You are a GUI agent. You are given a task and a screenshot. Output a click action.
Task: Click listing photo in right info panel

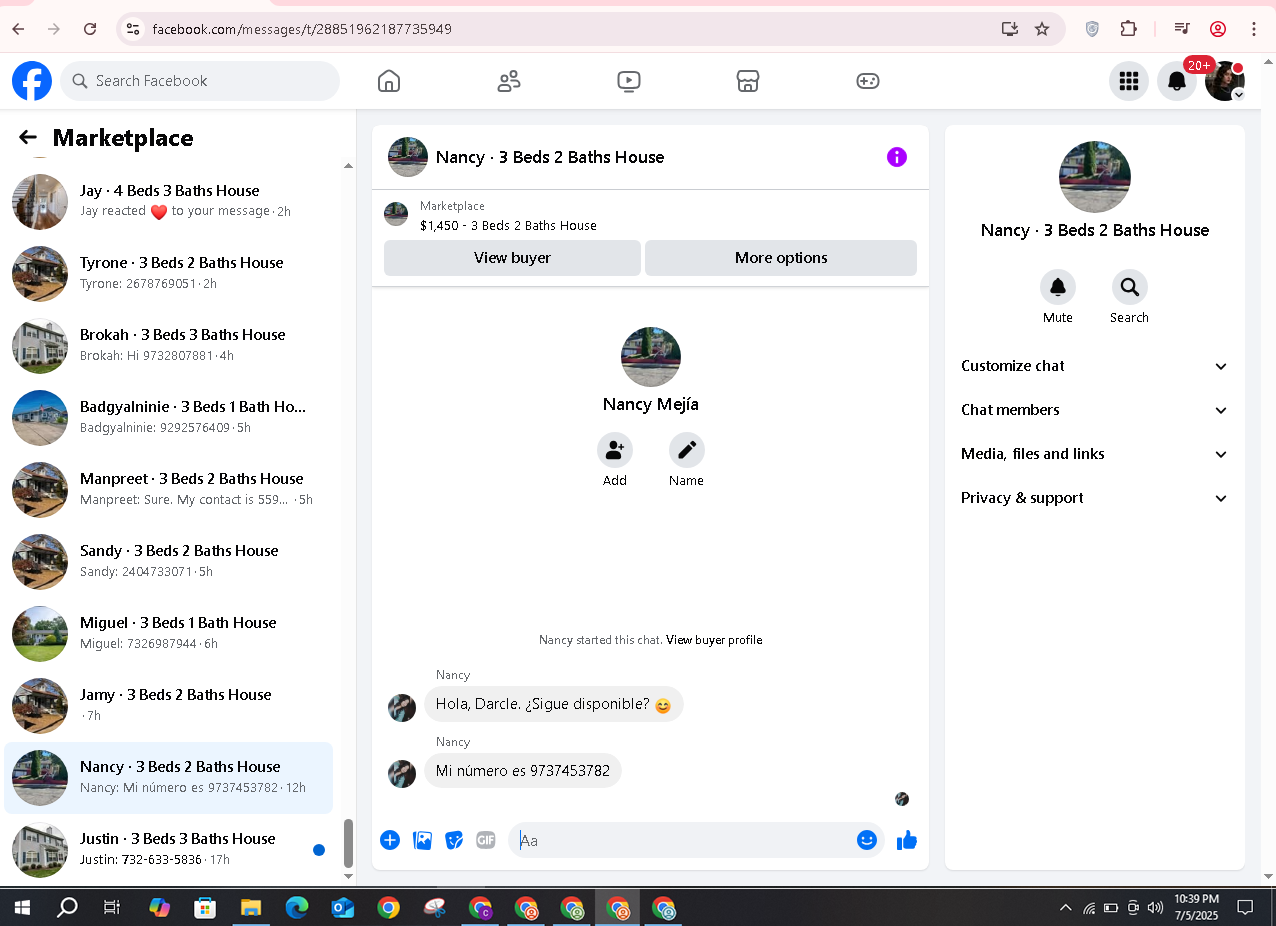(x=1095, y=177)
